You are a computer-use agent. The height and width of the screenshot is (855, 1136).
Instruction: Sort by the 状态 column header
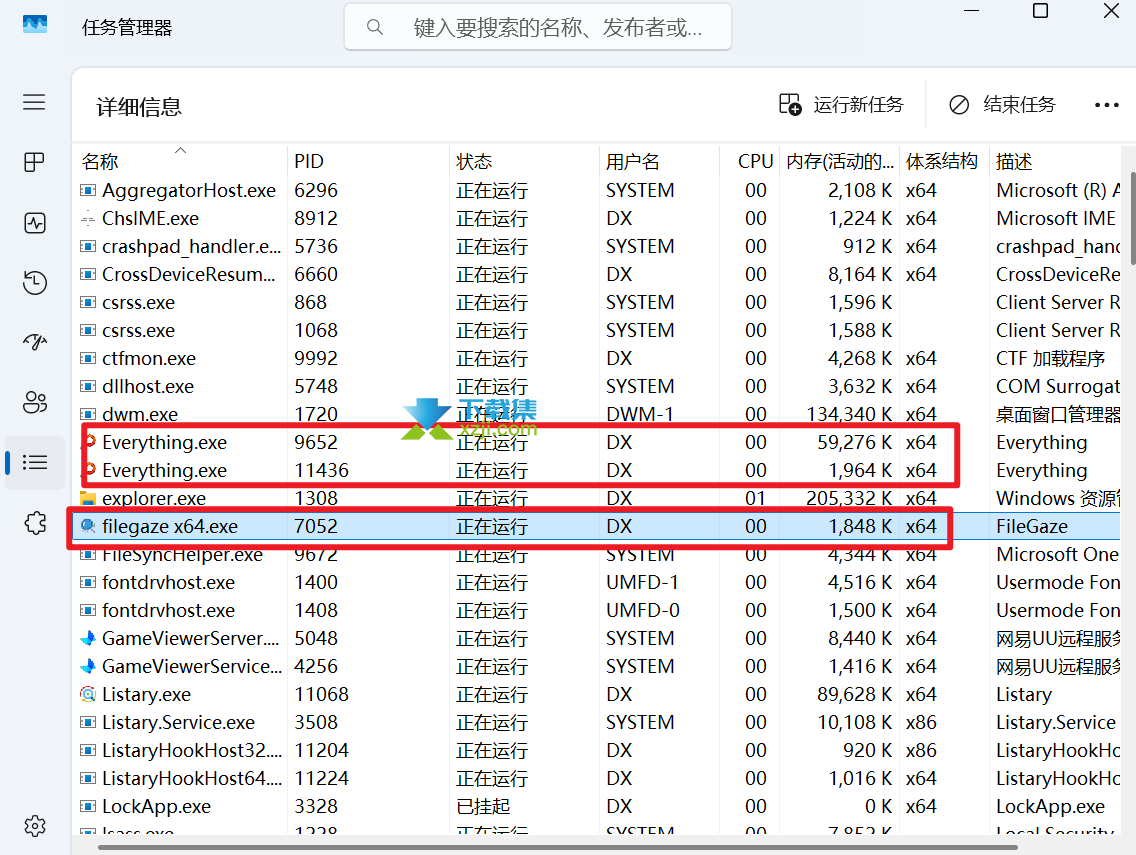point(474,162)
